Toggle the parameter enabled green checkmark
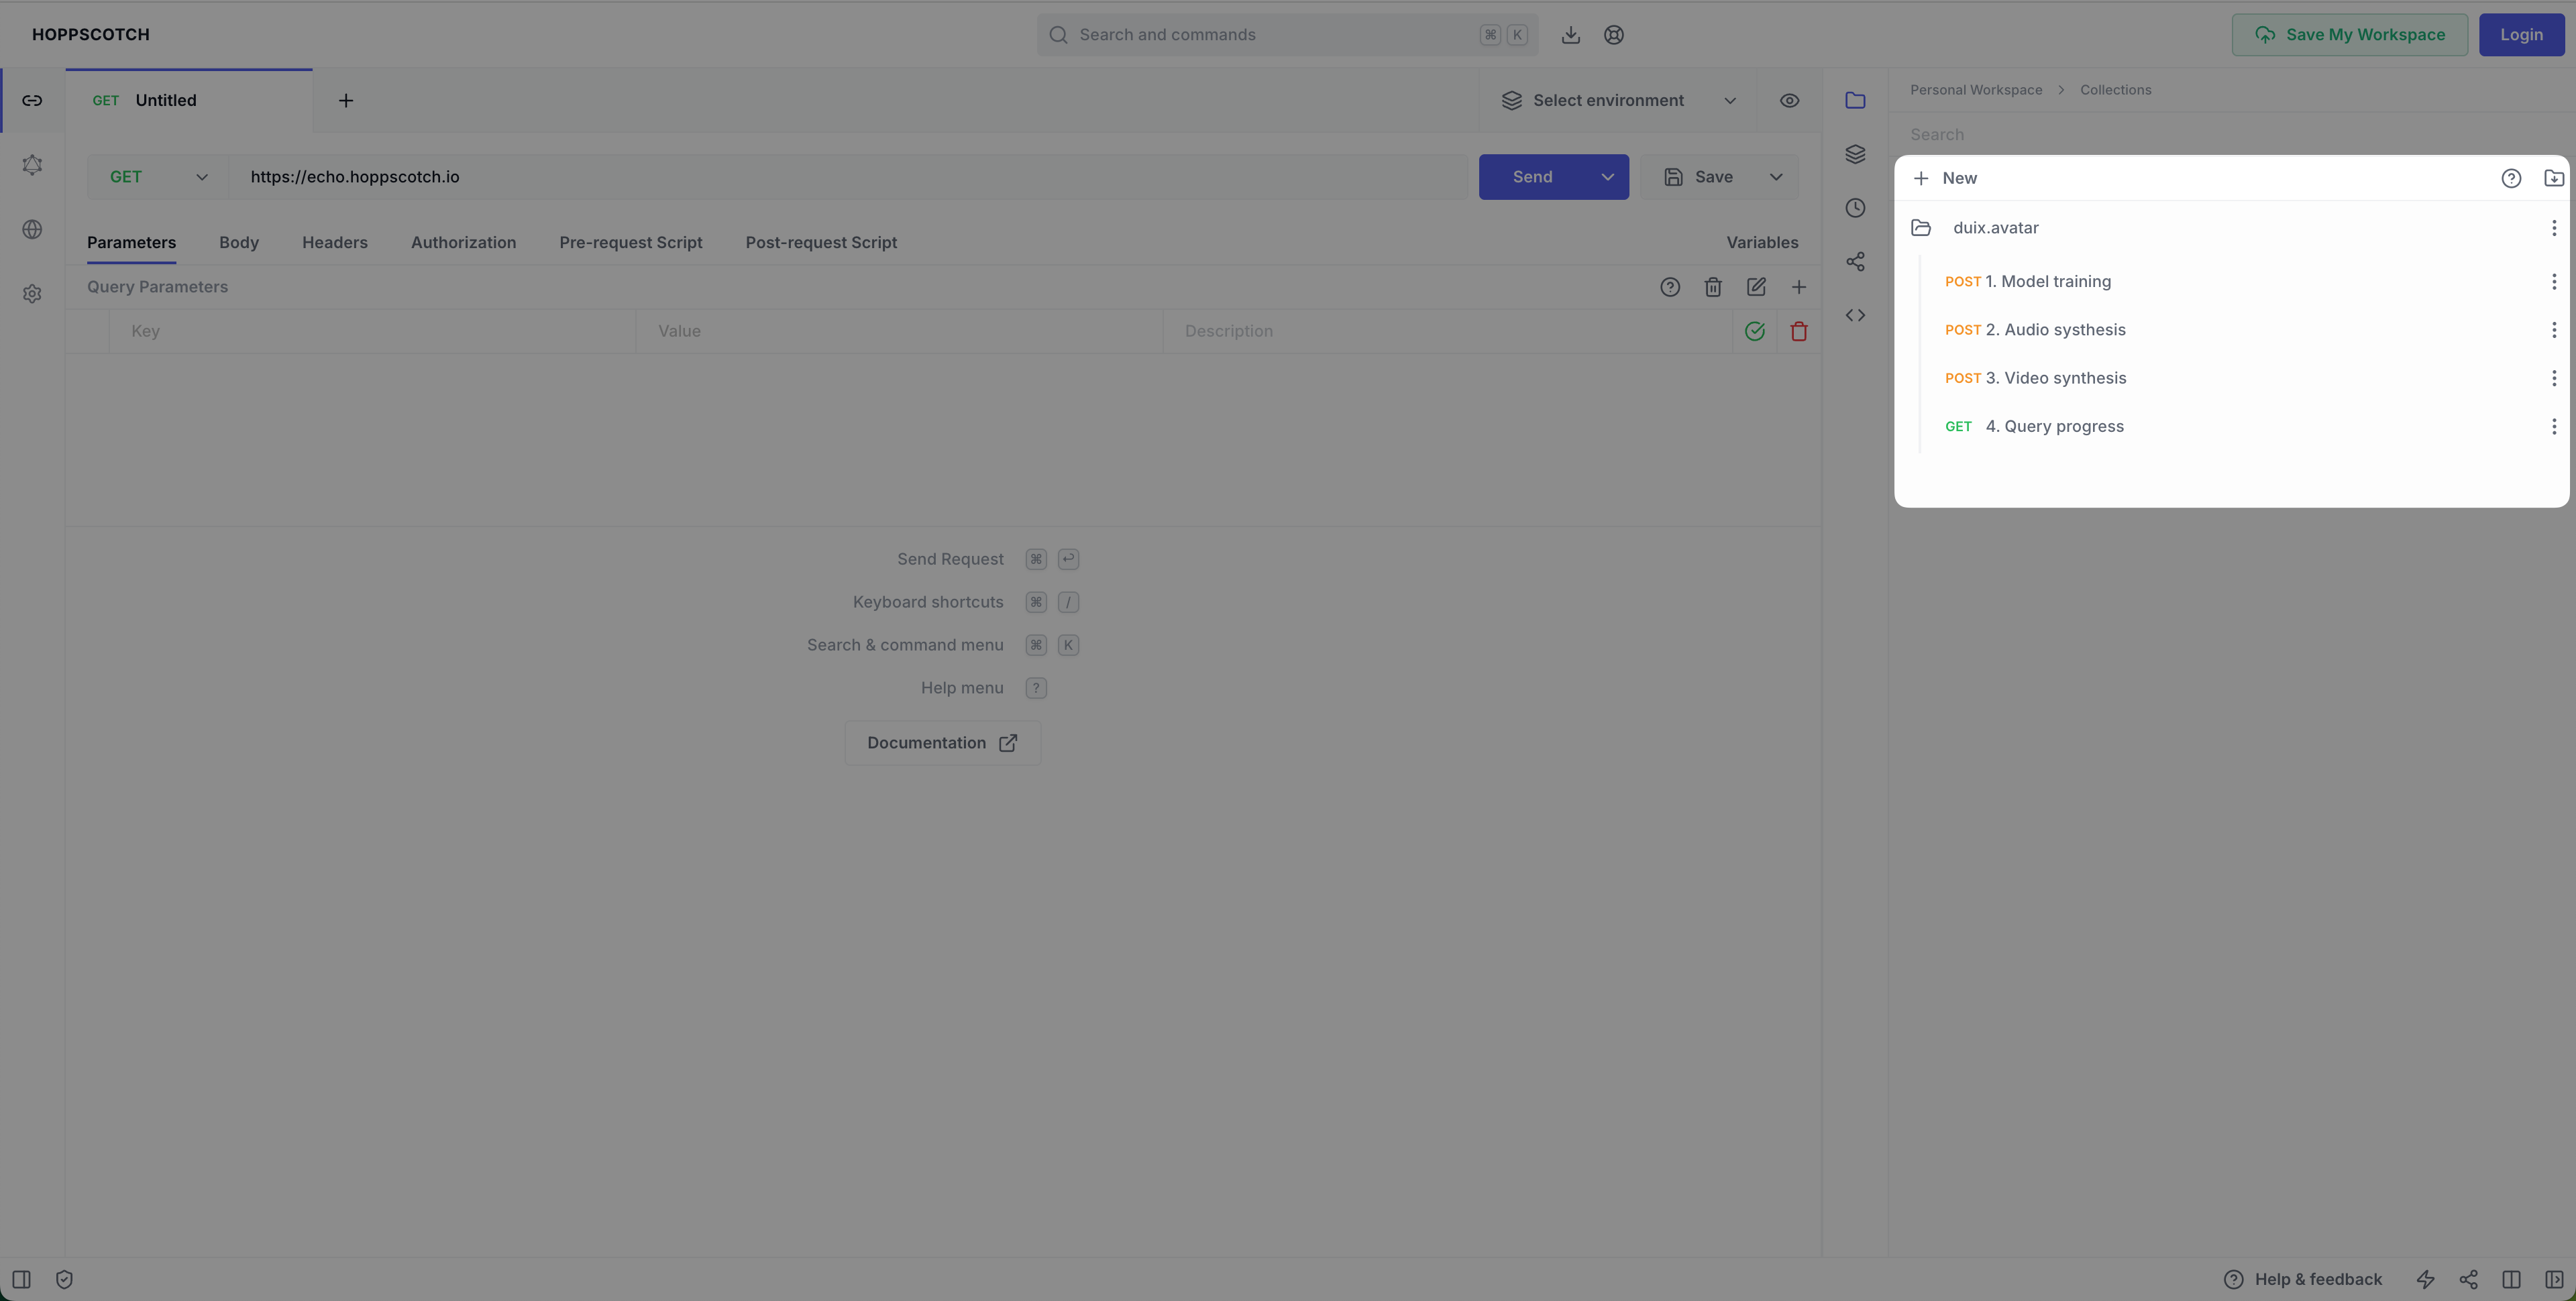 pos(1754,331)
